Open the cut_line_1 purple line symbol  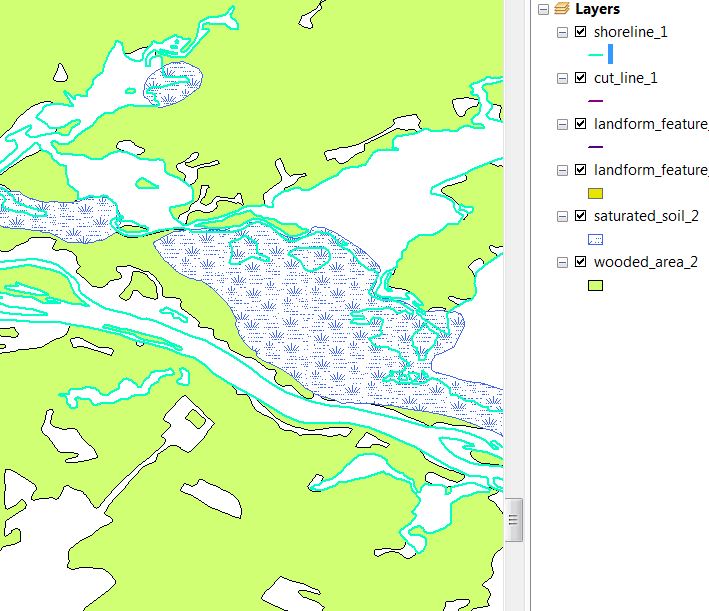(x=596, y=101)
